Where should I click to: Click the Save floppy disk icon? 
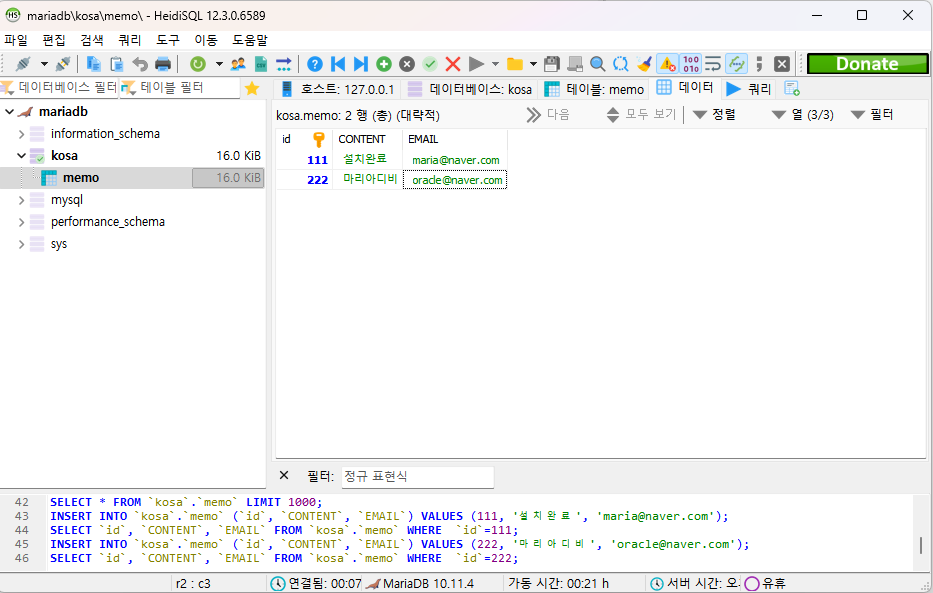[x=552, y=64]
